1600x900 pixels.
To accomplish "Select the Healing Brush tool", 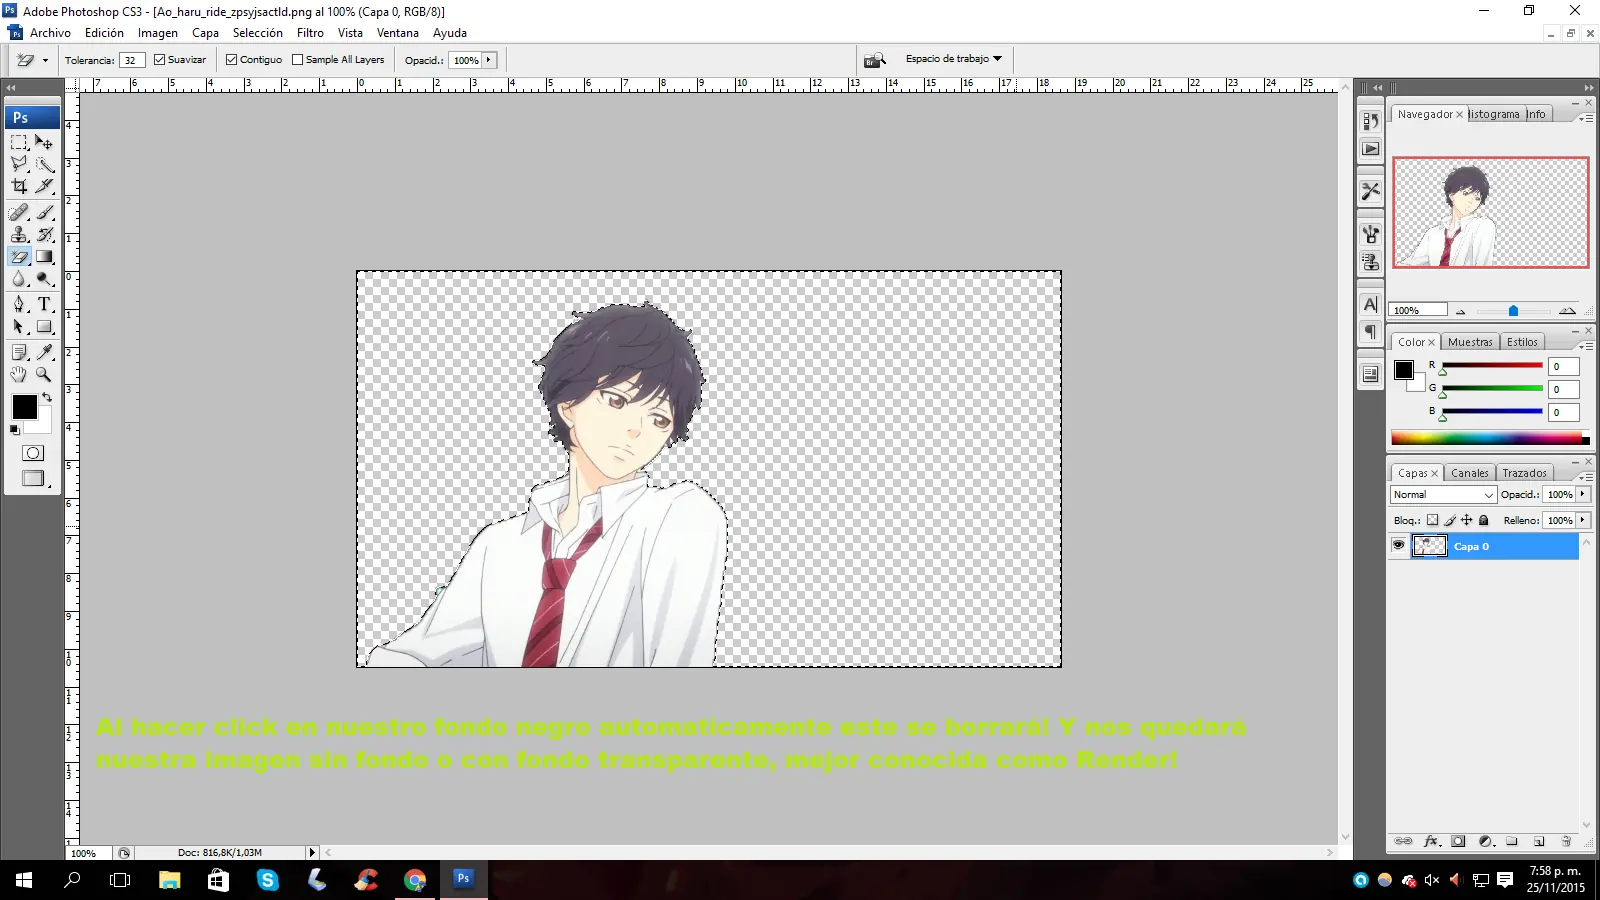I will tap(19, 212).
